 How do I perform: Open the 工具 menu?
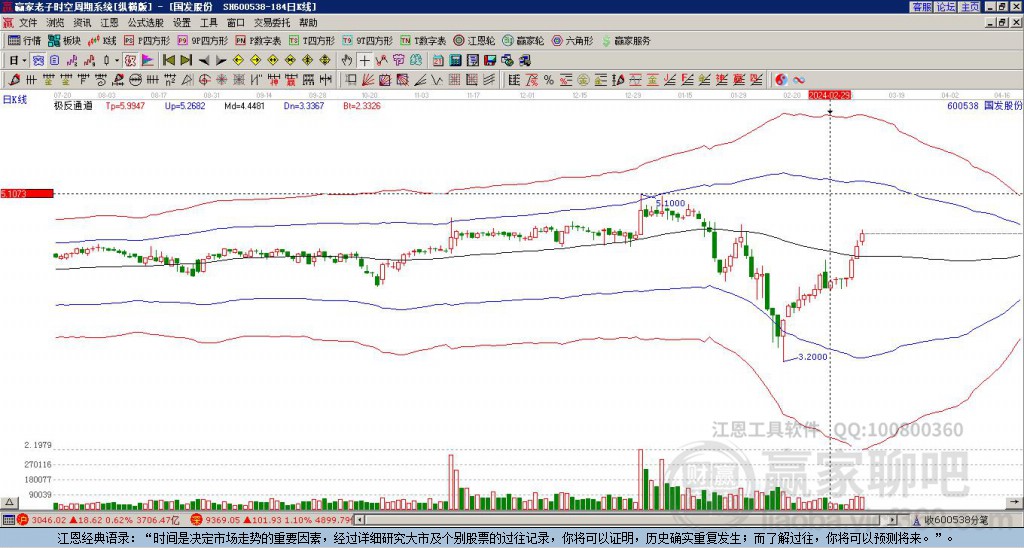tap(208, 23)
